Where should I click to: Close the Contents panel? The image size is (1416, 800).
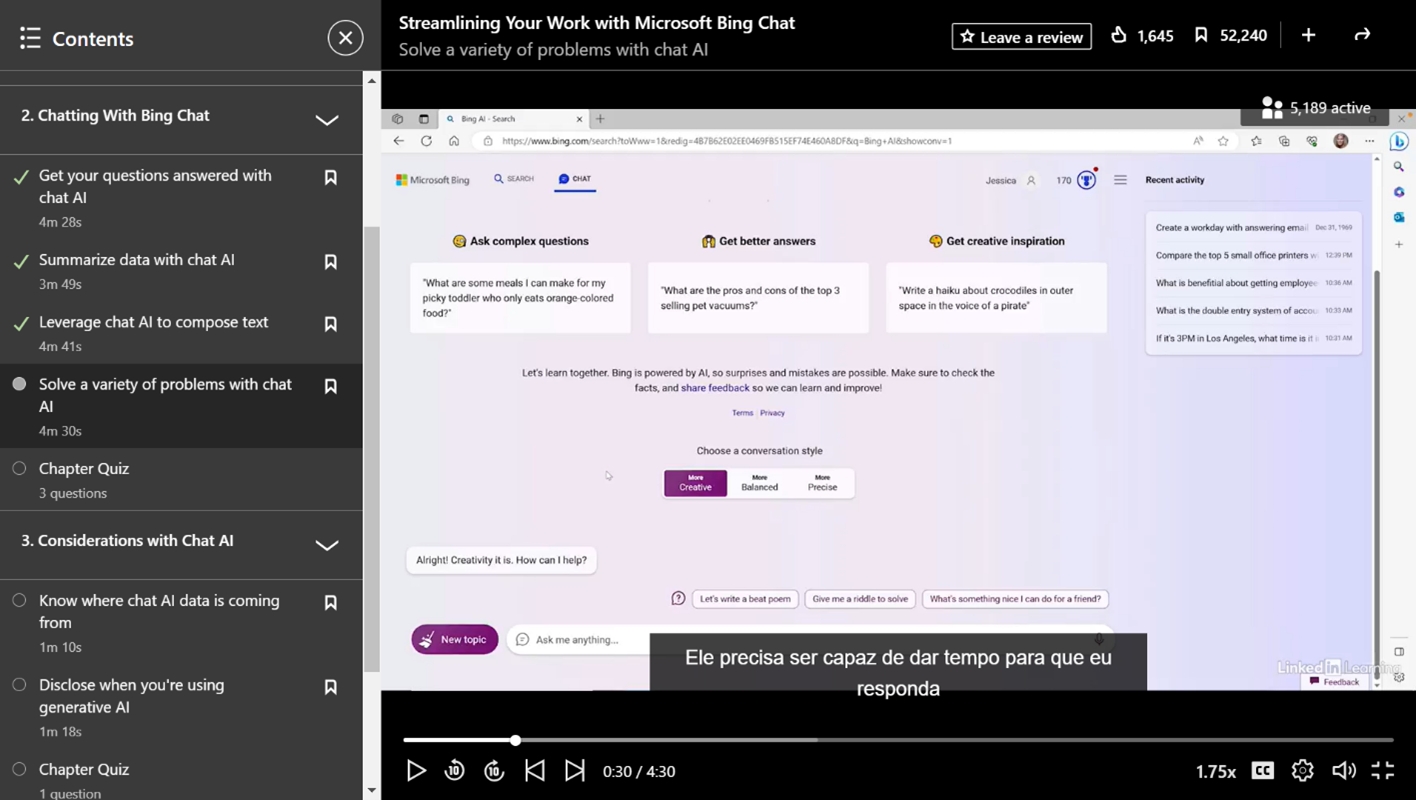[x=345, y=38]
